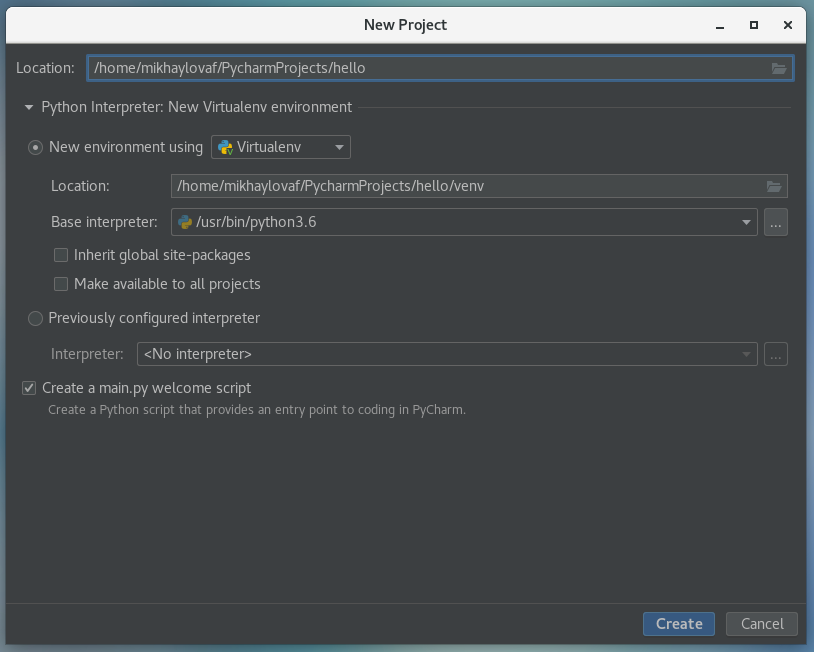Open the No interpreter dropdown list
This screenshot has height=652, width=814.
(446, 354)
